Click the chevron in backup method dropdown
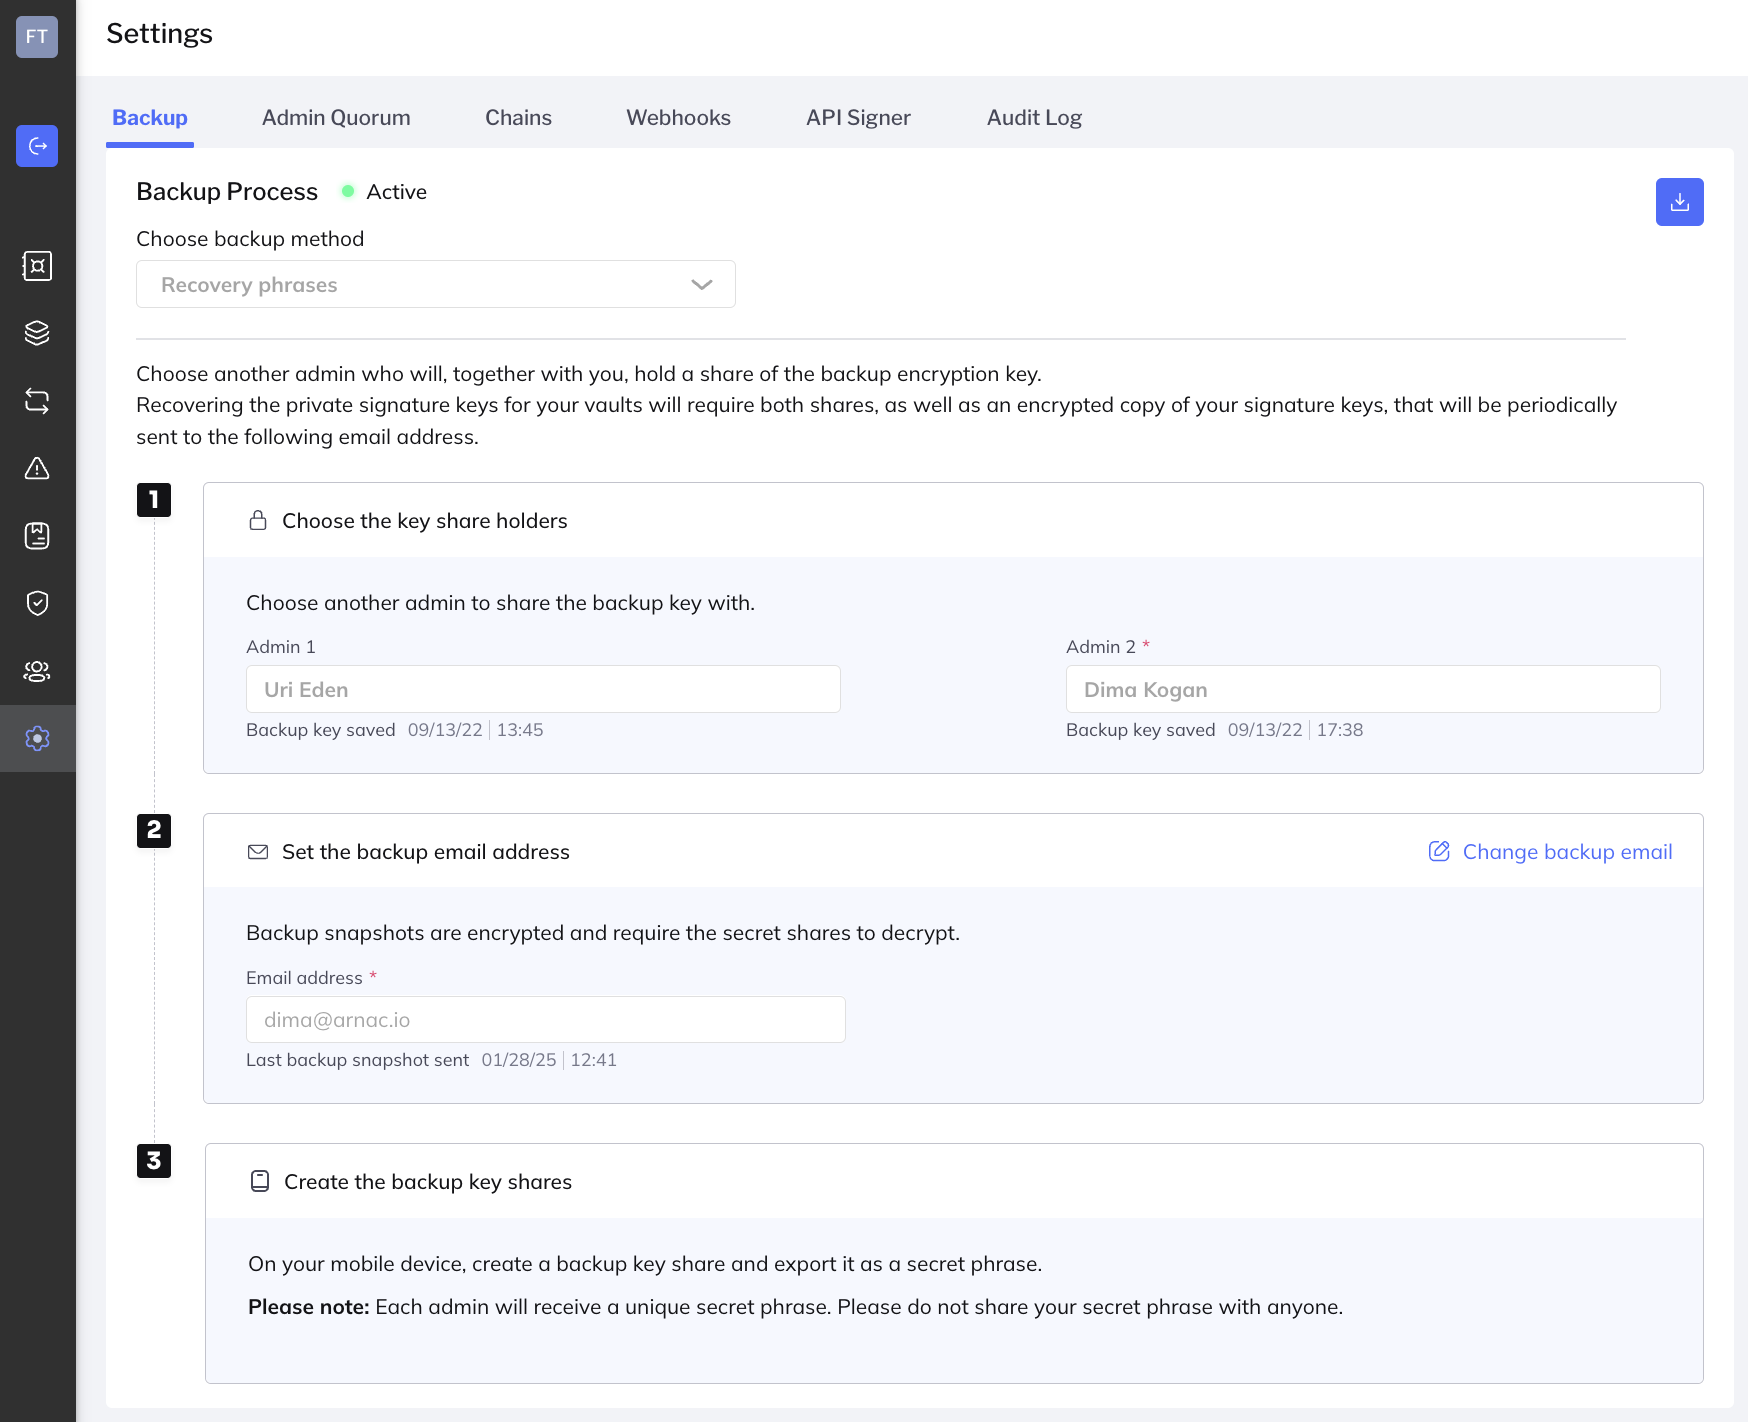Viewport: 1748px width, 1422px height. [702, 285]
